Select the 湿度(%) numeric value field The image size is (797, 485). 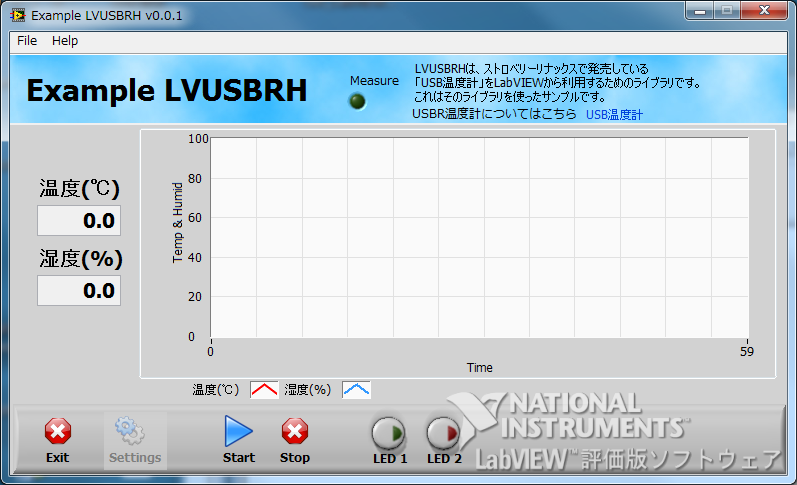point(79,291)
